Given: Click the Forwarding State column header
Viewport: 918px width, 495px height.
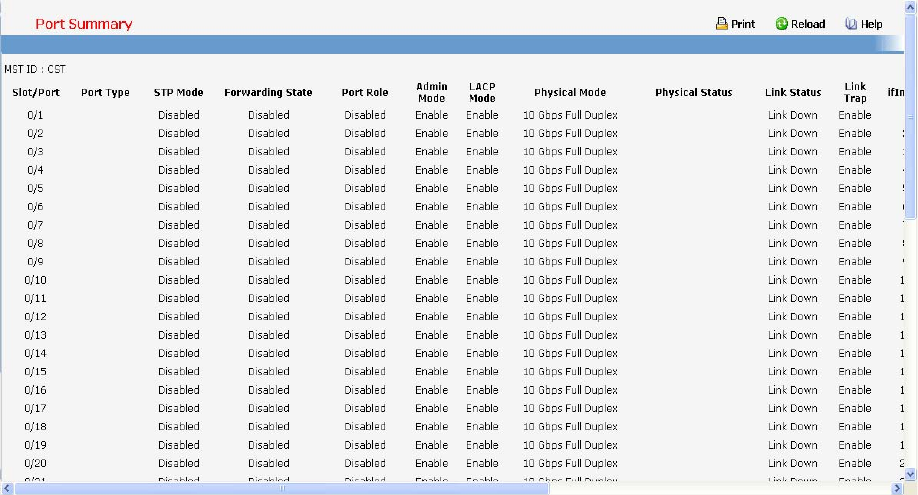Looking at the screenshot, I should pyautogui.click(x=268, y=93).
